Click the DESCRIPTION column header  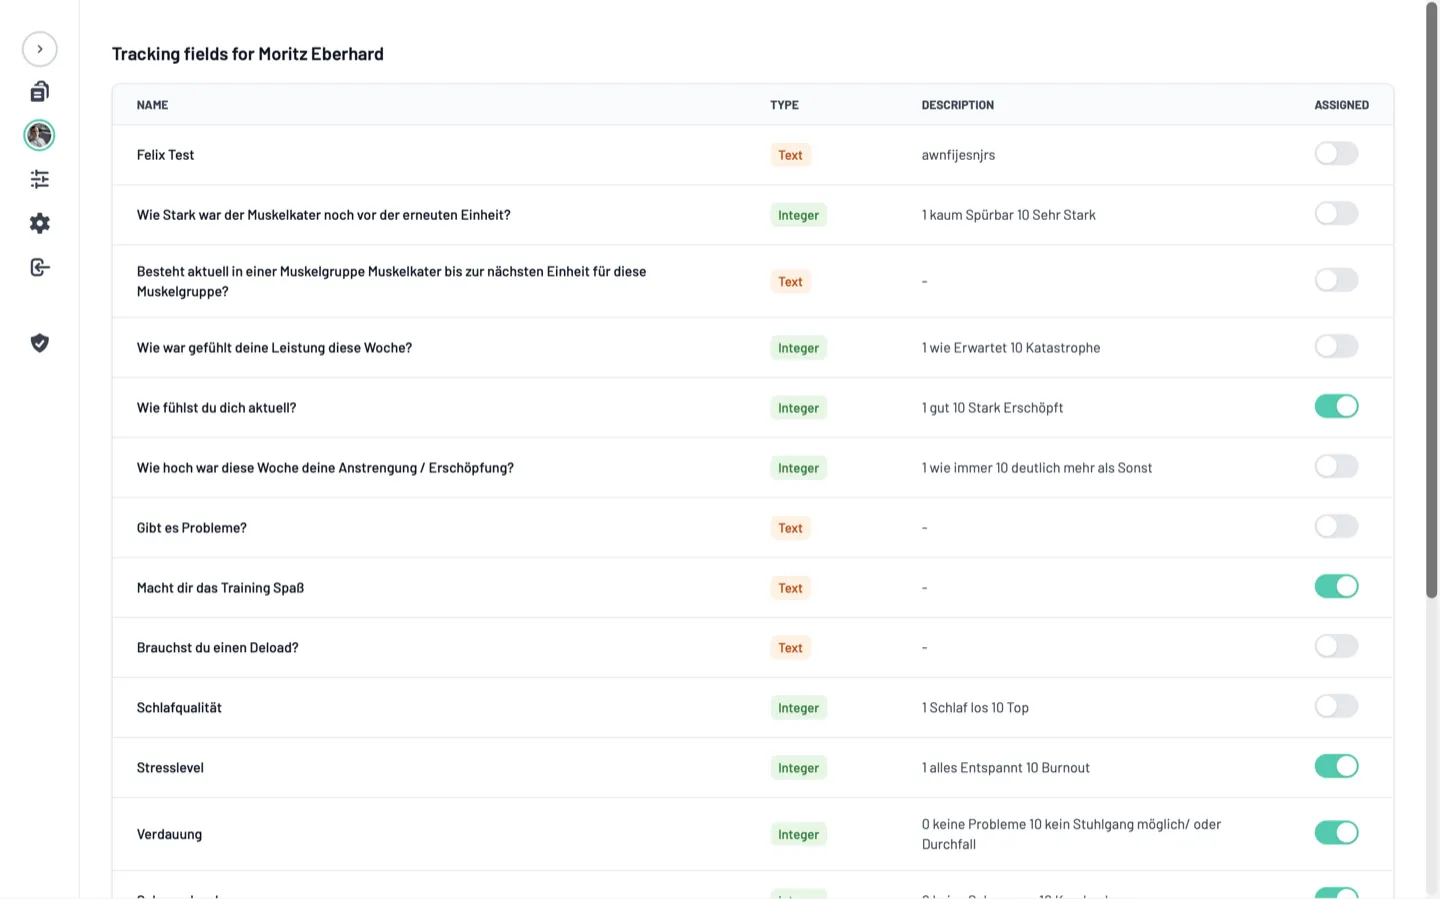click(x=957, y=104)
